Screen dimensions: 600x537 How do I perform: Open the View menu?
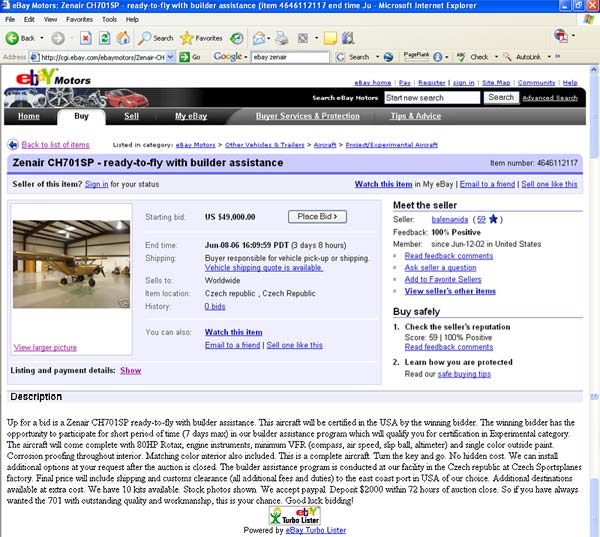coord(51,20)
